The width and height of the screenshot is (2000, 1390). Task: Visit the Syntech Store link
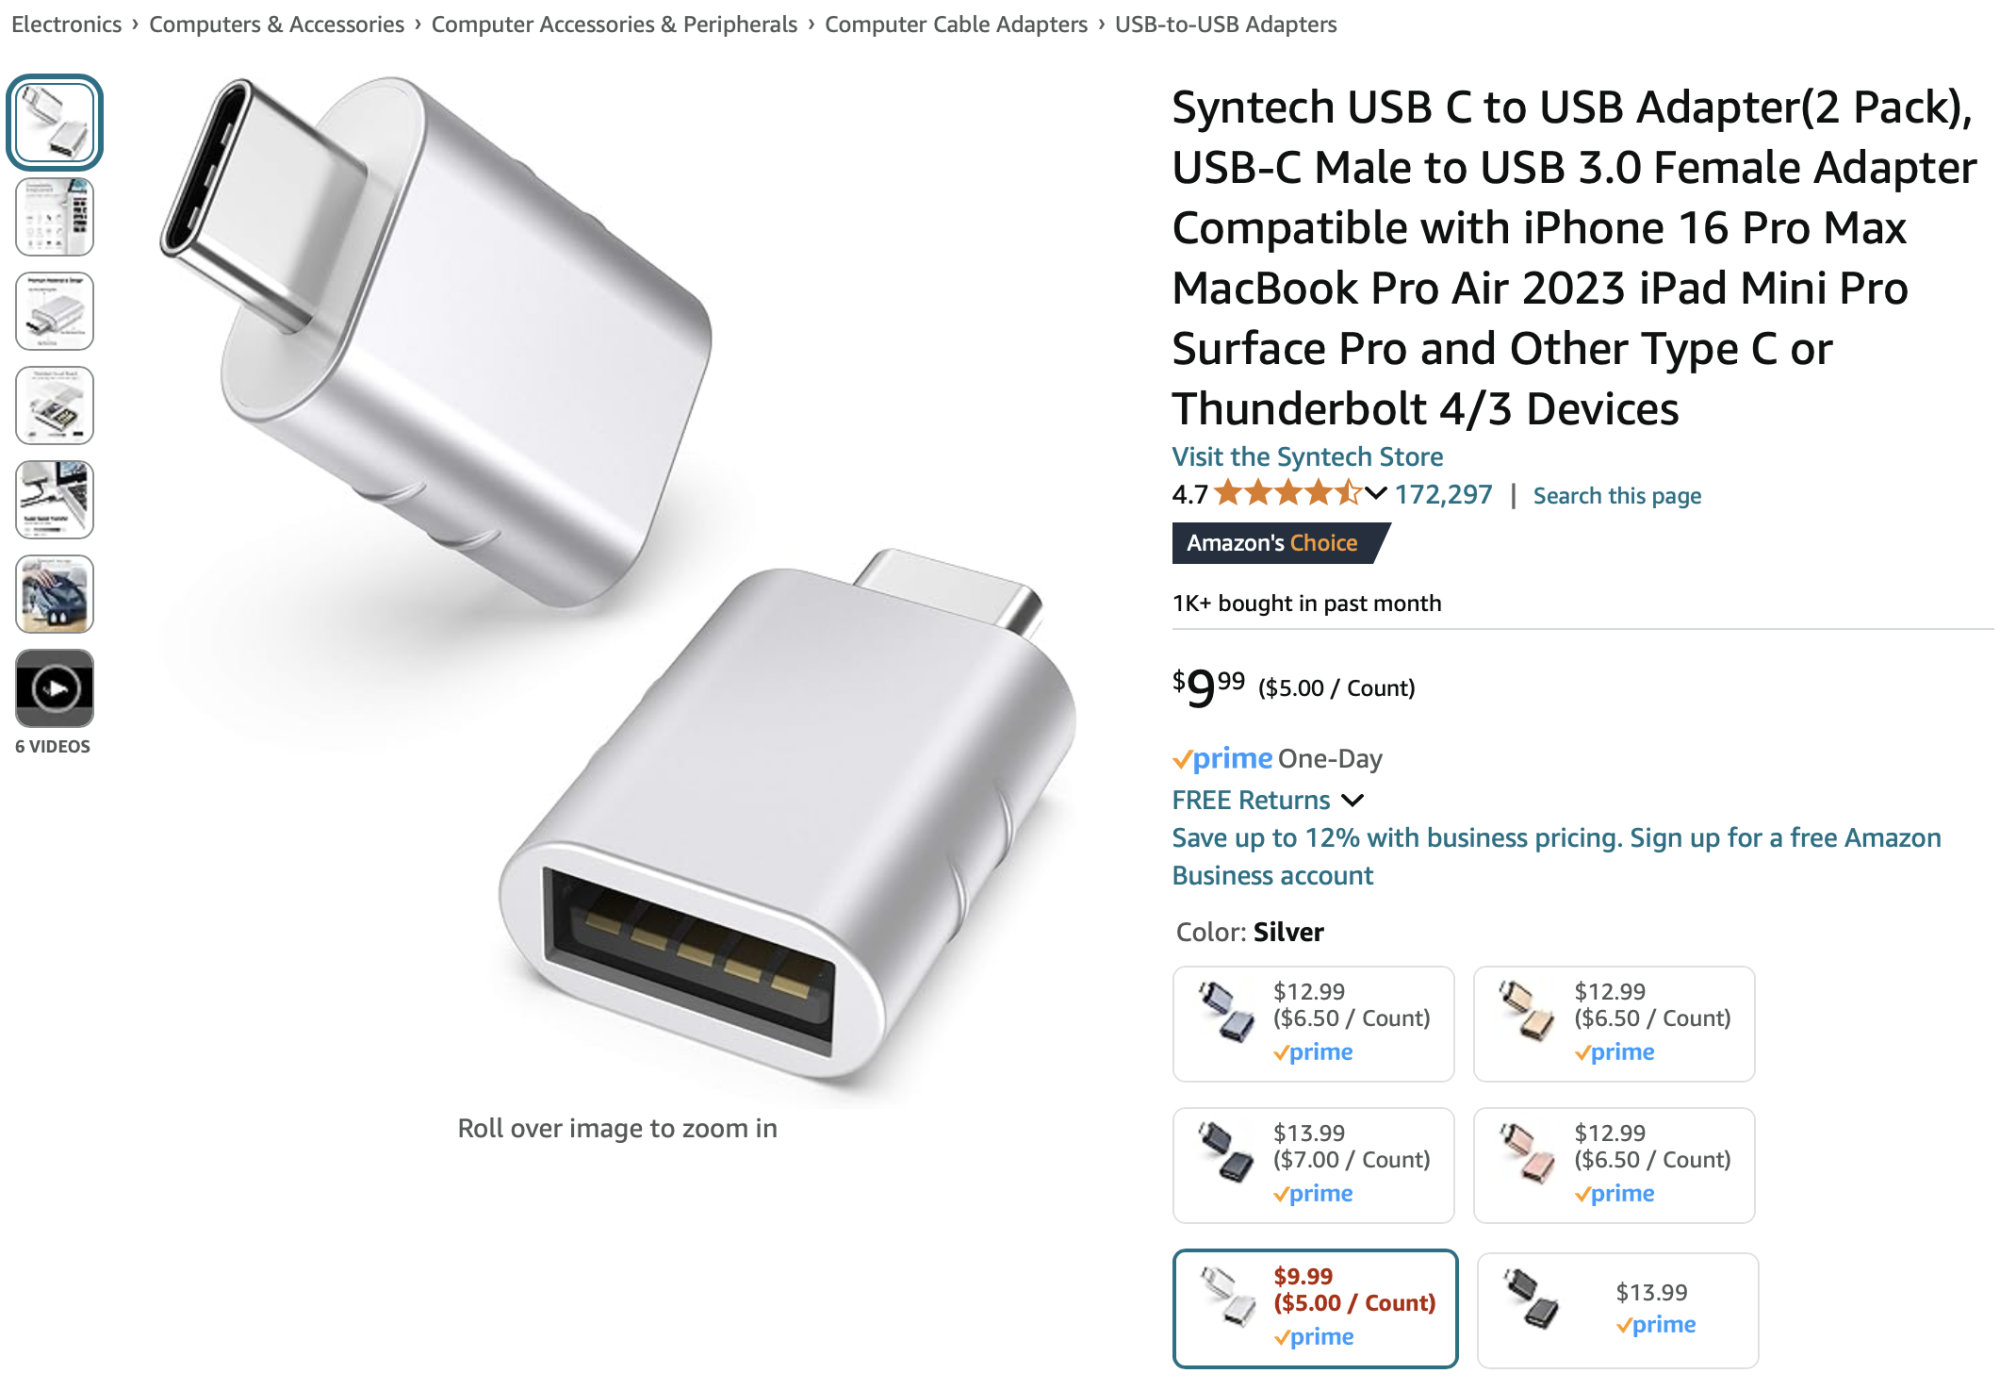(1307, 457)
